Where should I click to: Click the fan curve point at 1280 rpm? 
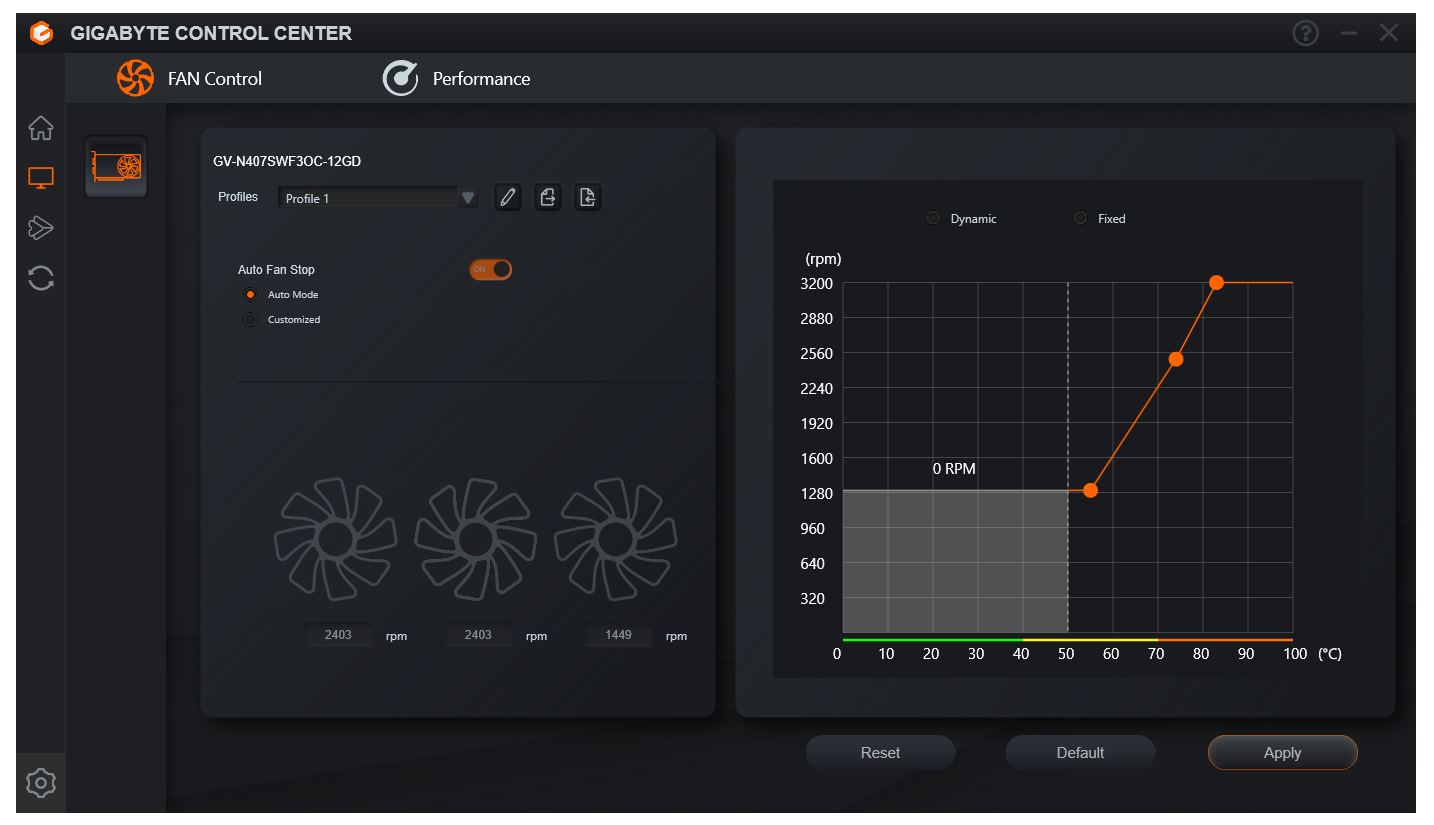tap(1090, 490)
